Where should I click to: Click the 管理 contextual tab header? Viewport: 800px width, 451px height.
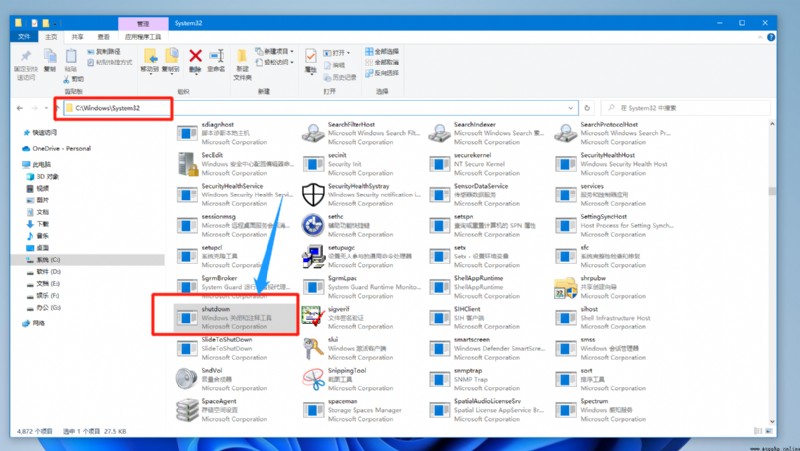coord(143,23)
